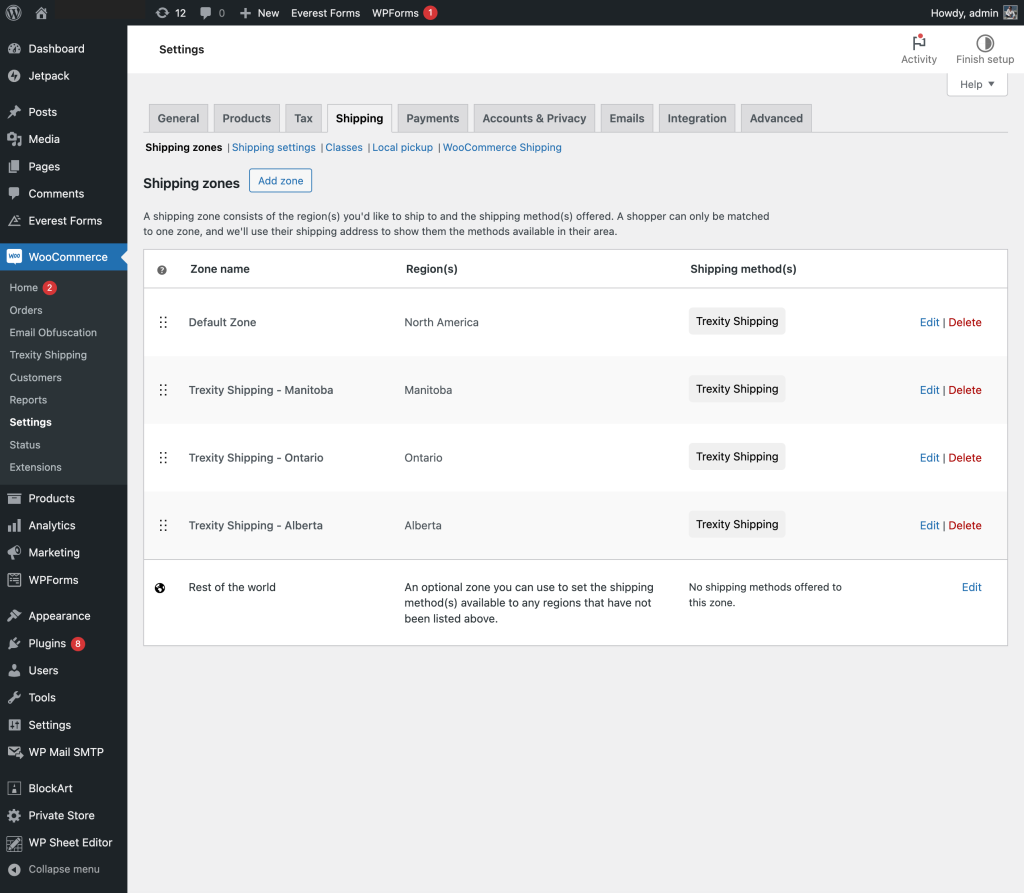Click the Dashboard gauge icon
The width and height of the screenshot is (1024, 893).
(14, 48)
